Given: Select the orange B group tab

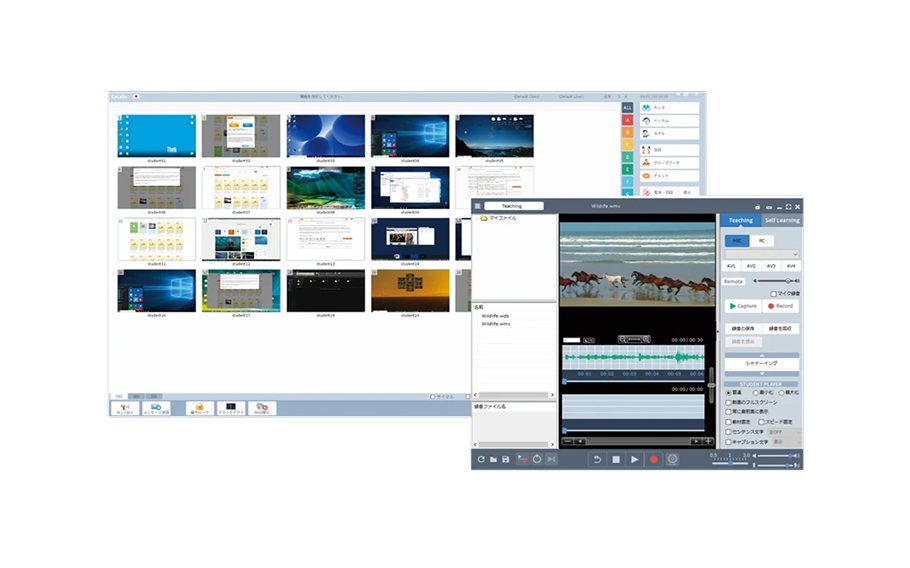Looking at the screenshot, I should (x=627, y=132).
